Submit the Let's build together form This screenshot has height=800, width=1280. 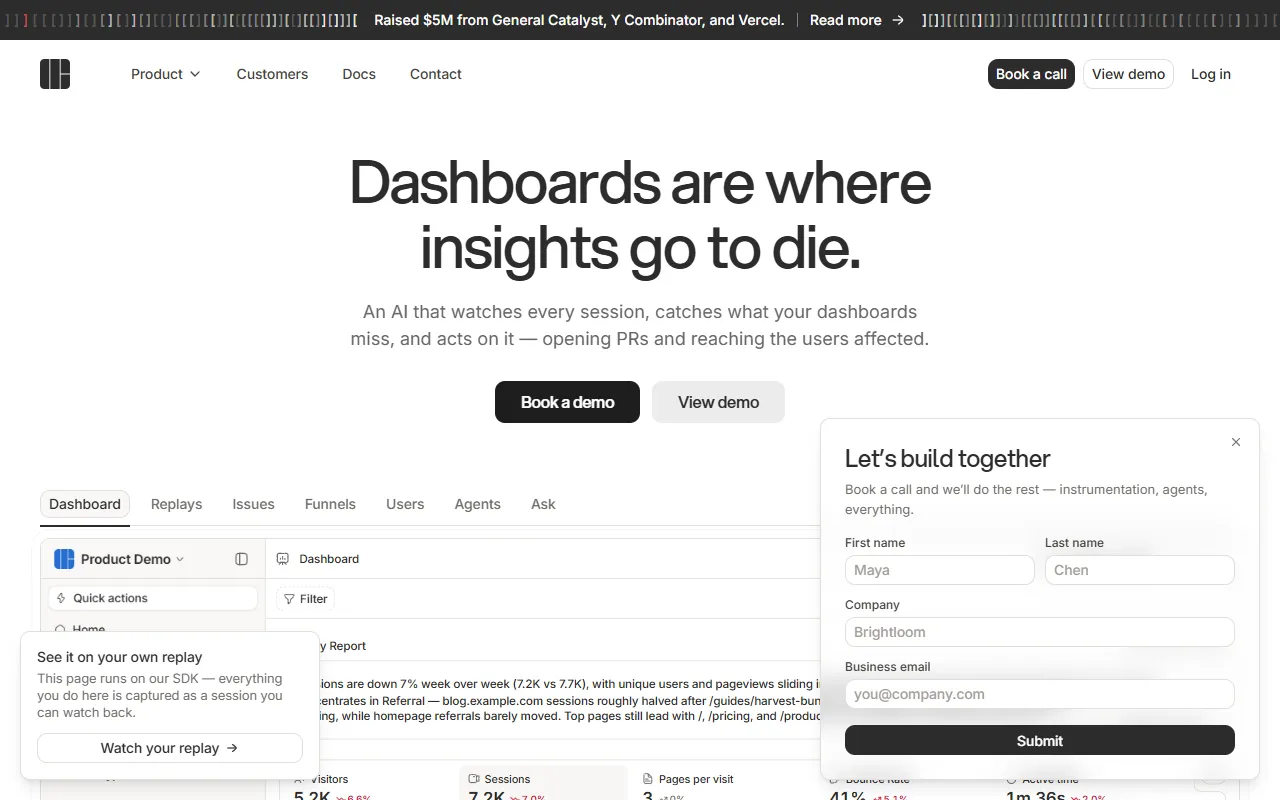click(x=1040, y=740)
